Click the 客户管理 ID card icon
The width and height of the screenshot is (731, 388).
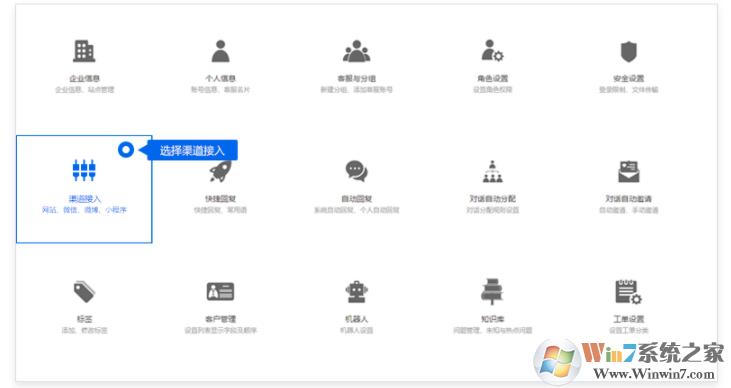[221, 291]
